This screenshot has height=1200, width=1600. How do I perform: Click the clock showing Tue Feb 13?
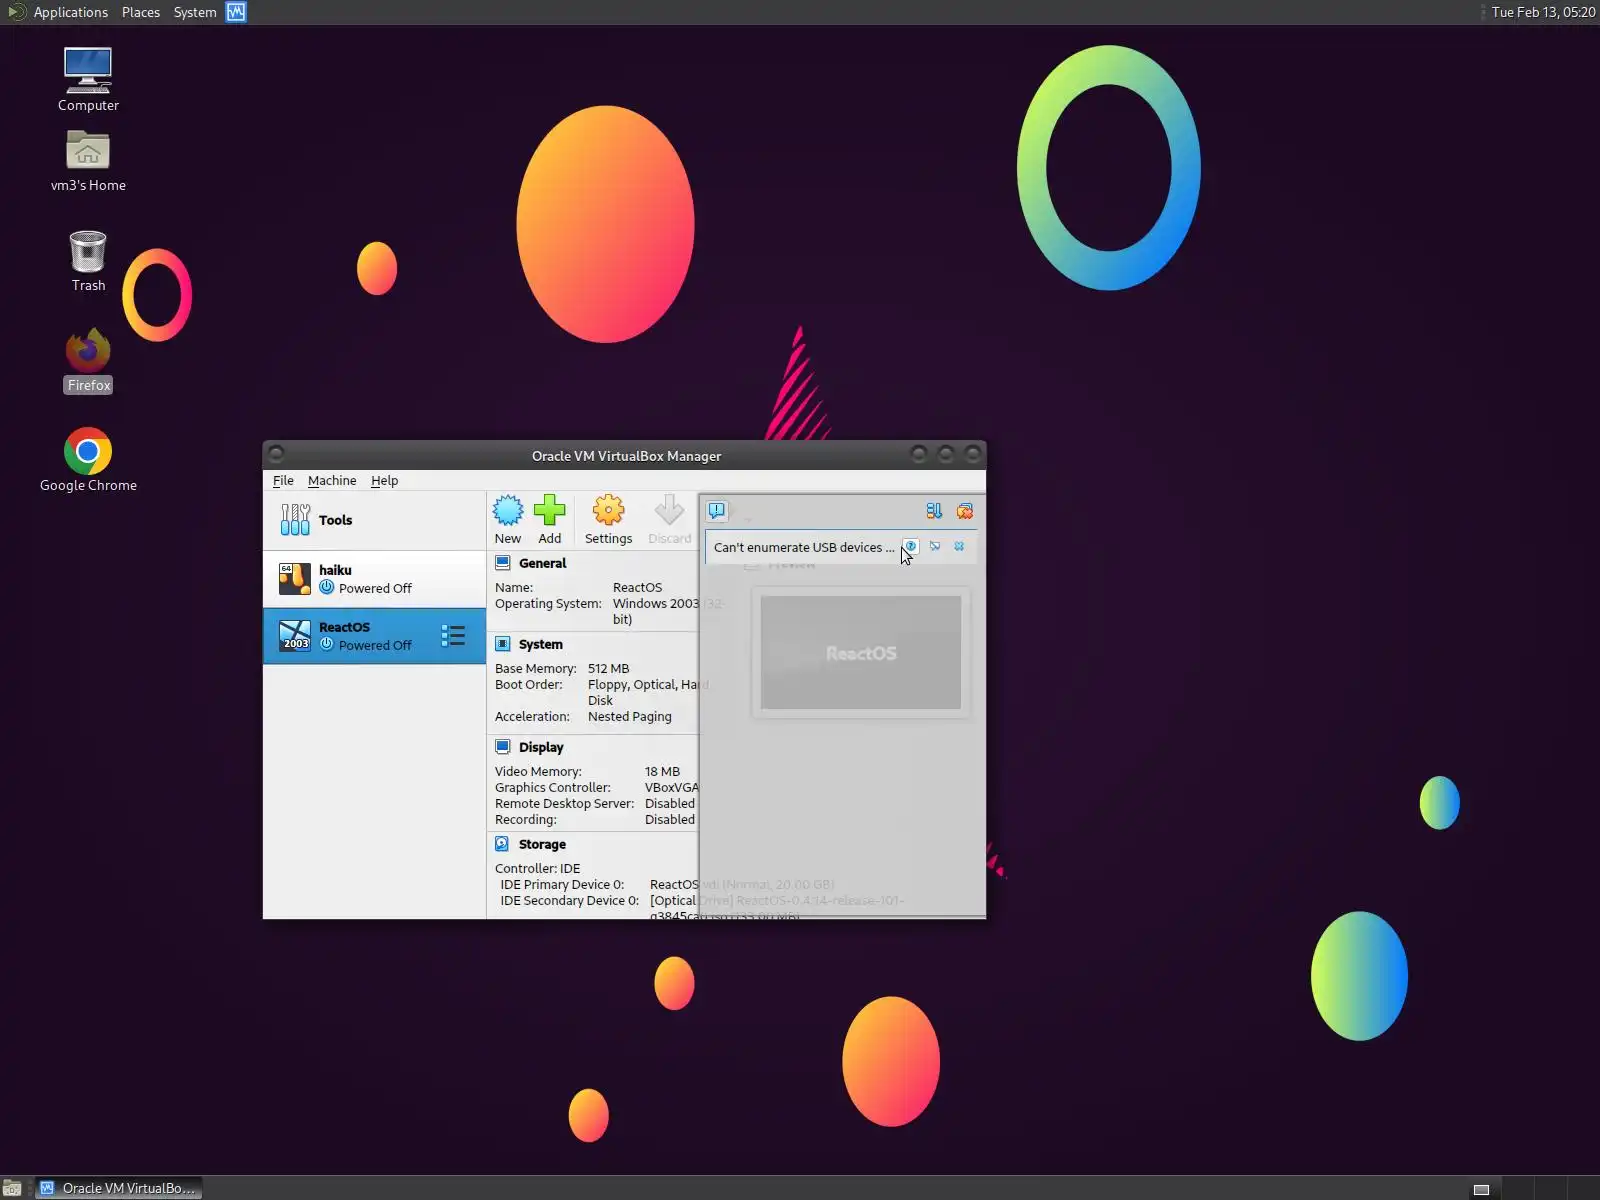1543,12
